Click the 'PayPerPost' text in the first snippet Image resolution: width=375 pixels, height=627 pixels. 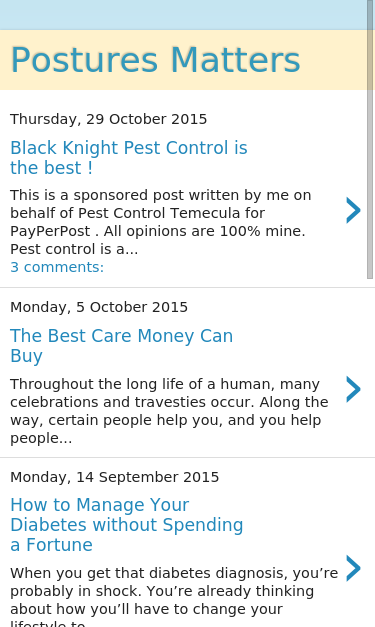pyautogui.click(x=50, y=232)
